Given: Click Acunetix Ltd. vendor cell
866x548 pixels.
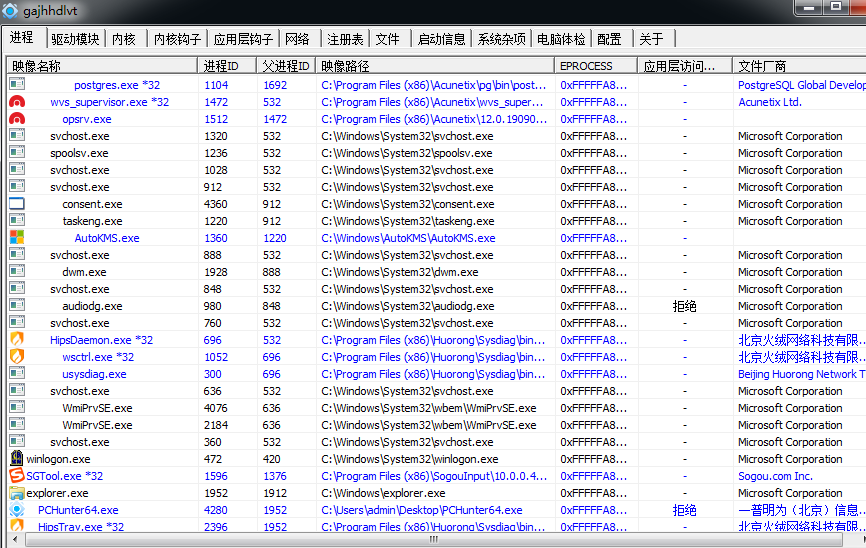Looking at the screenshot, I should coord(770,102).
